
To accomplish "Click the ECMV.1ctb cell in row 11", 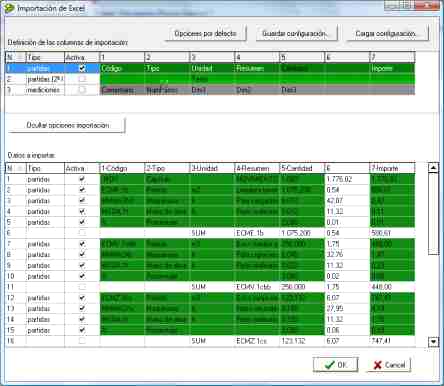I will [257, 287].
